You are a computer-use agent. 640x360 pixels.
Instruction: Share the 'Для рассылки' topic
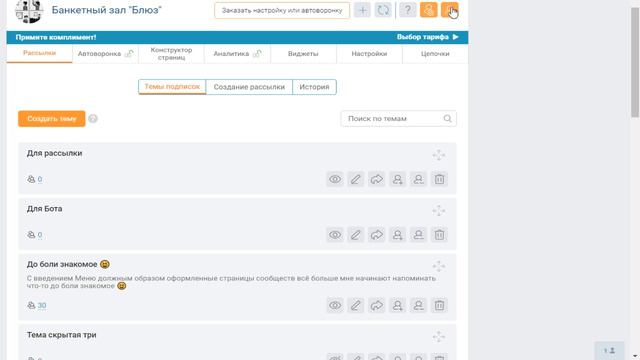coord(377,179)
